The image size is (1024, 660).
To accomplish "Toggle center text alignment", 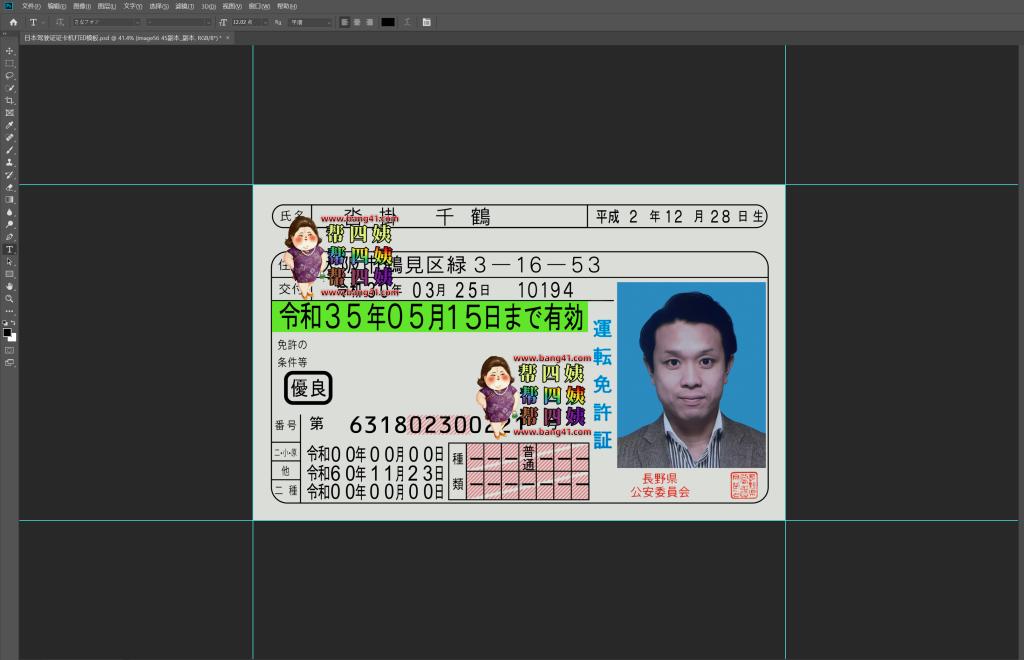I will 357,21.
